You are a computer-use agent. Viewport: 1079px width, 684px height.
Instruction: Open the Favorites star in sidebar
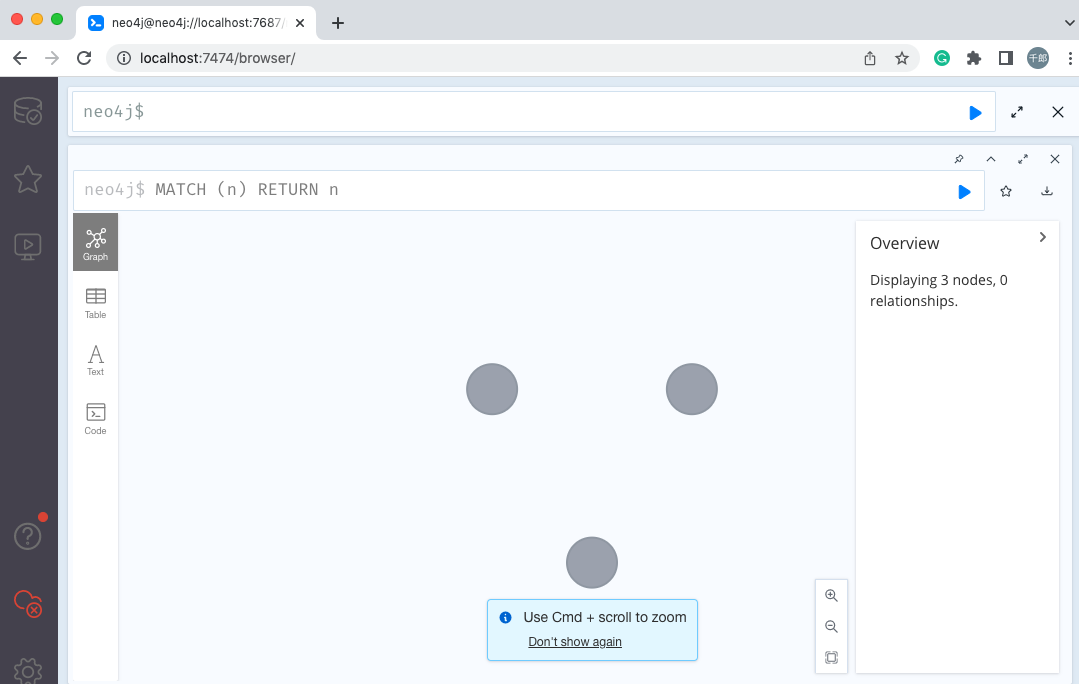(x=28, y=179)
